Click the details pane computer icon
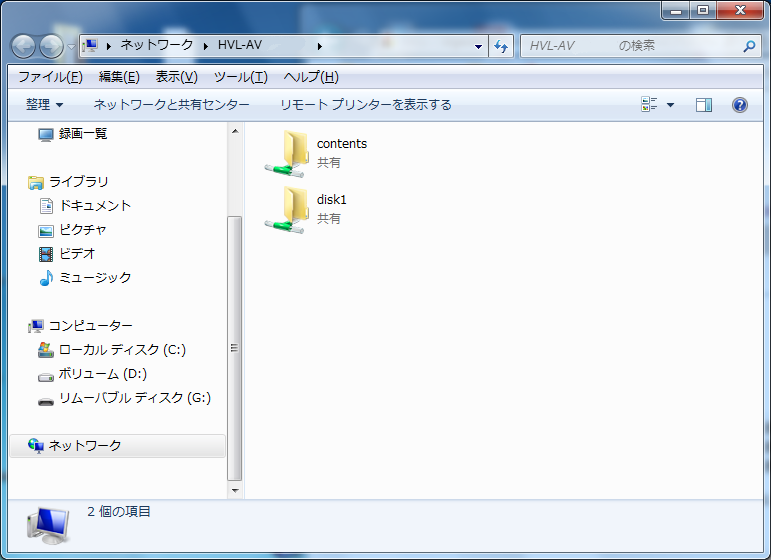The width and height of the screenshot is (771, 560). [48, 526]
